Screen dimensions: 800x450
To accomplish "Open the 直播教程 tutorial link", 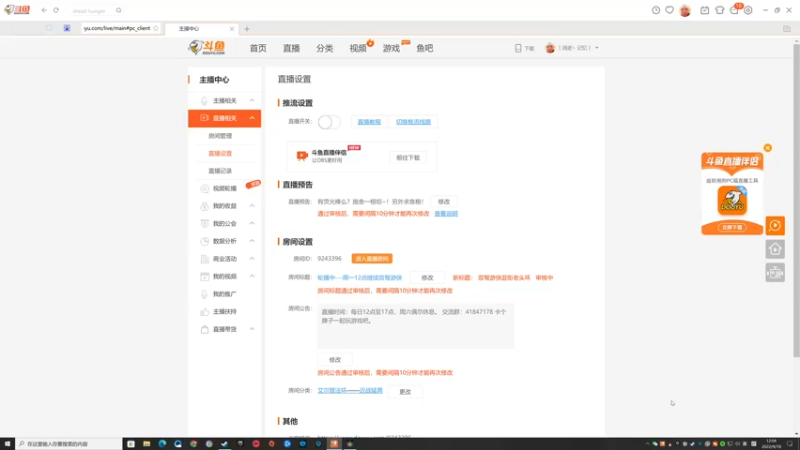I will [369, 122].
